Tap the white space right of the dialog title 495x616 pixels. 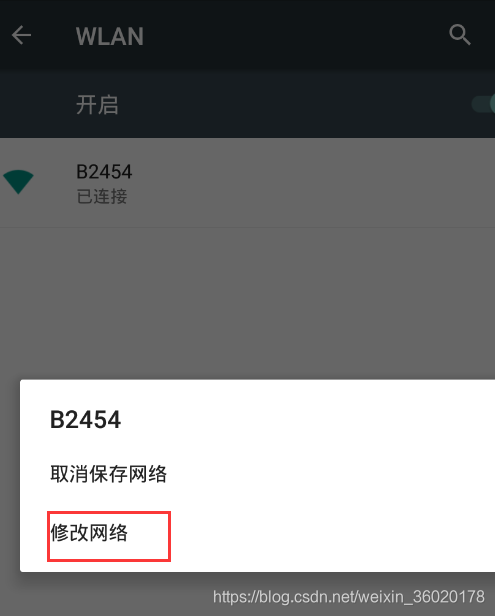pyautogui.click(x=306, y=420)
